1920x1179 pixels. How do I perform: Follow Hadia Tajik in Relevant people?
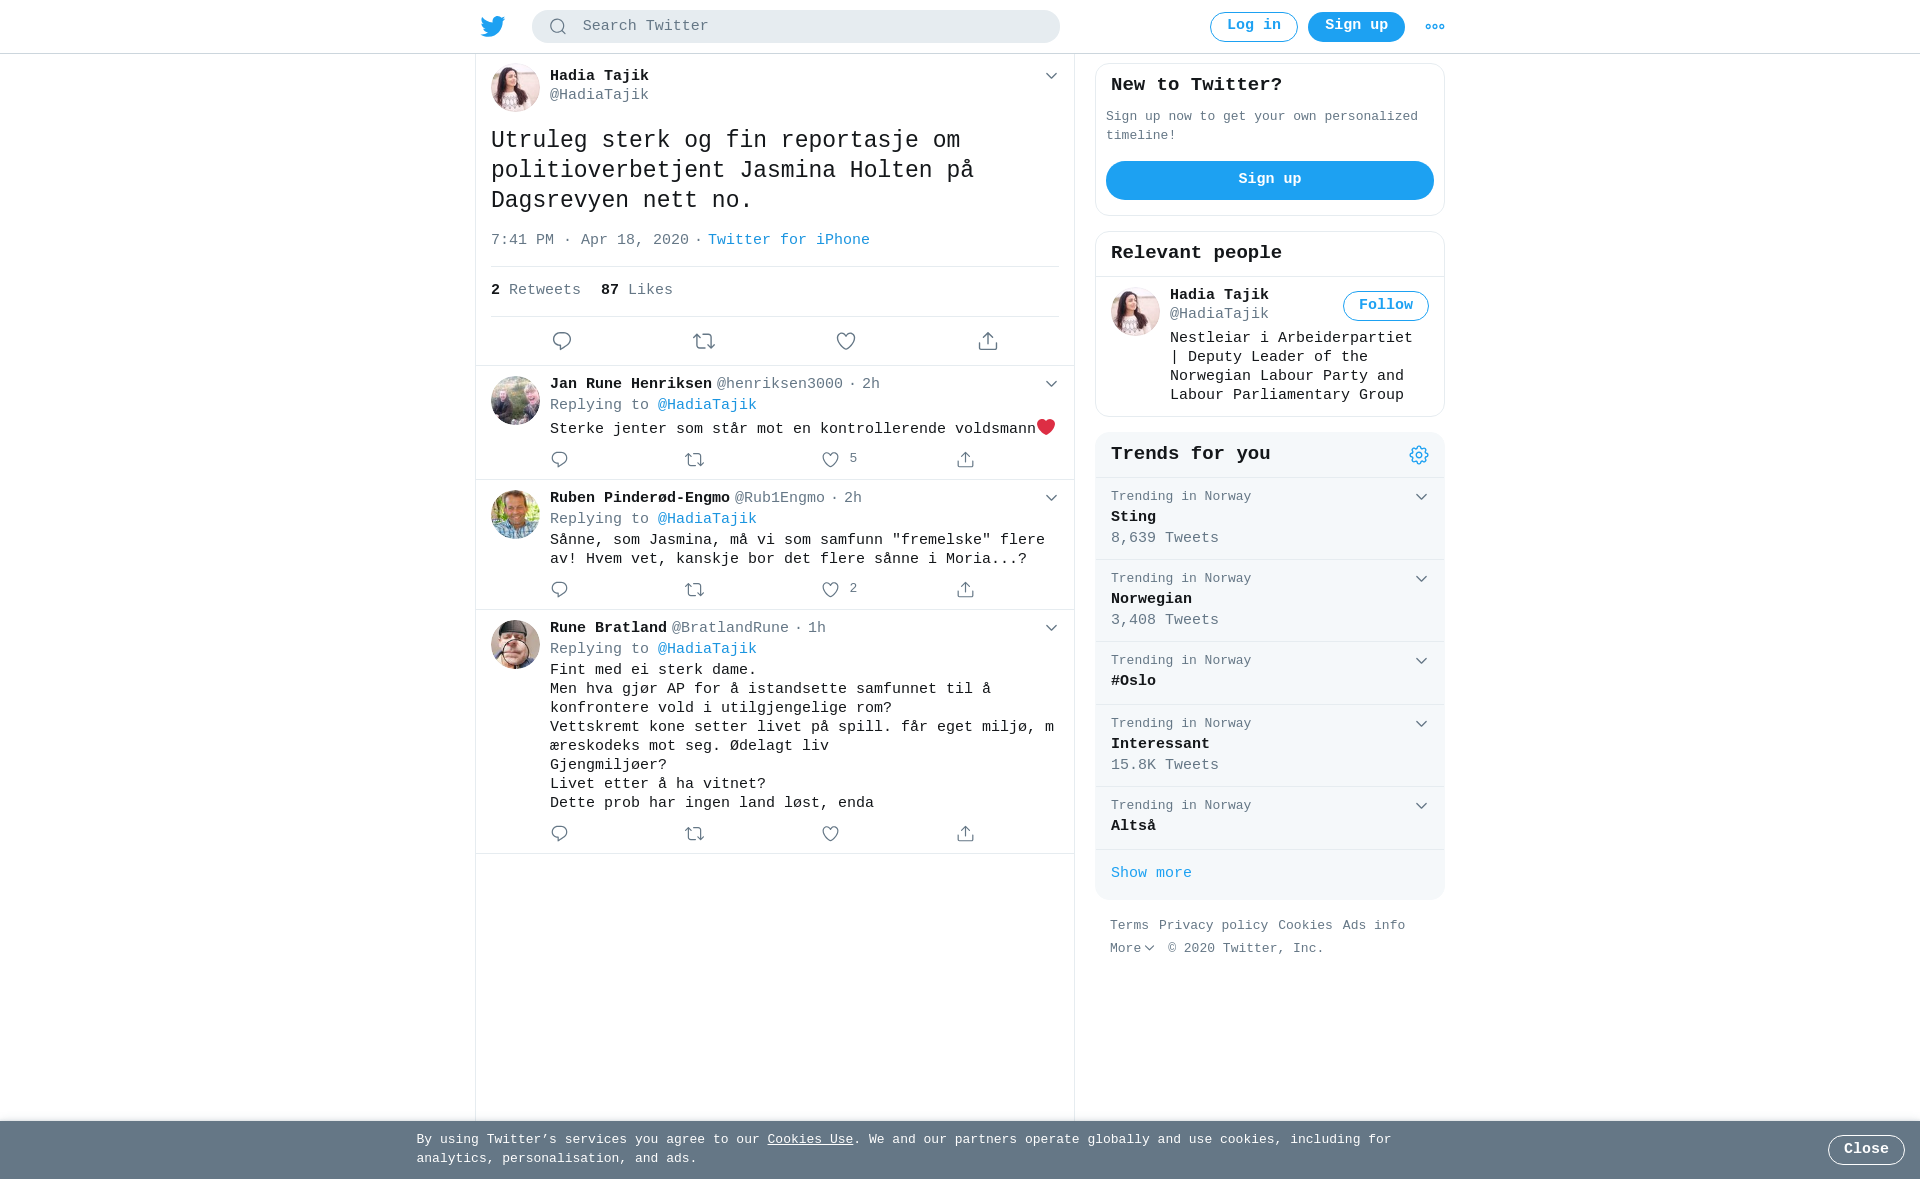(1386, 306)
